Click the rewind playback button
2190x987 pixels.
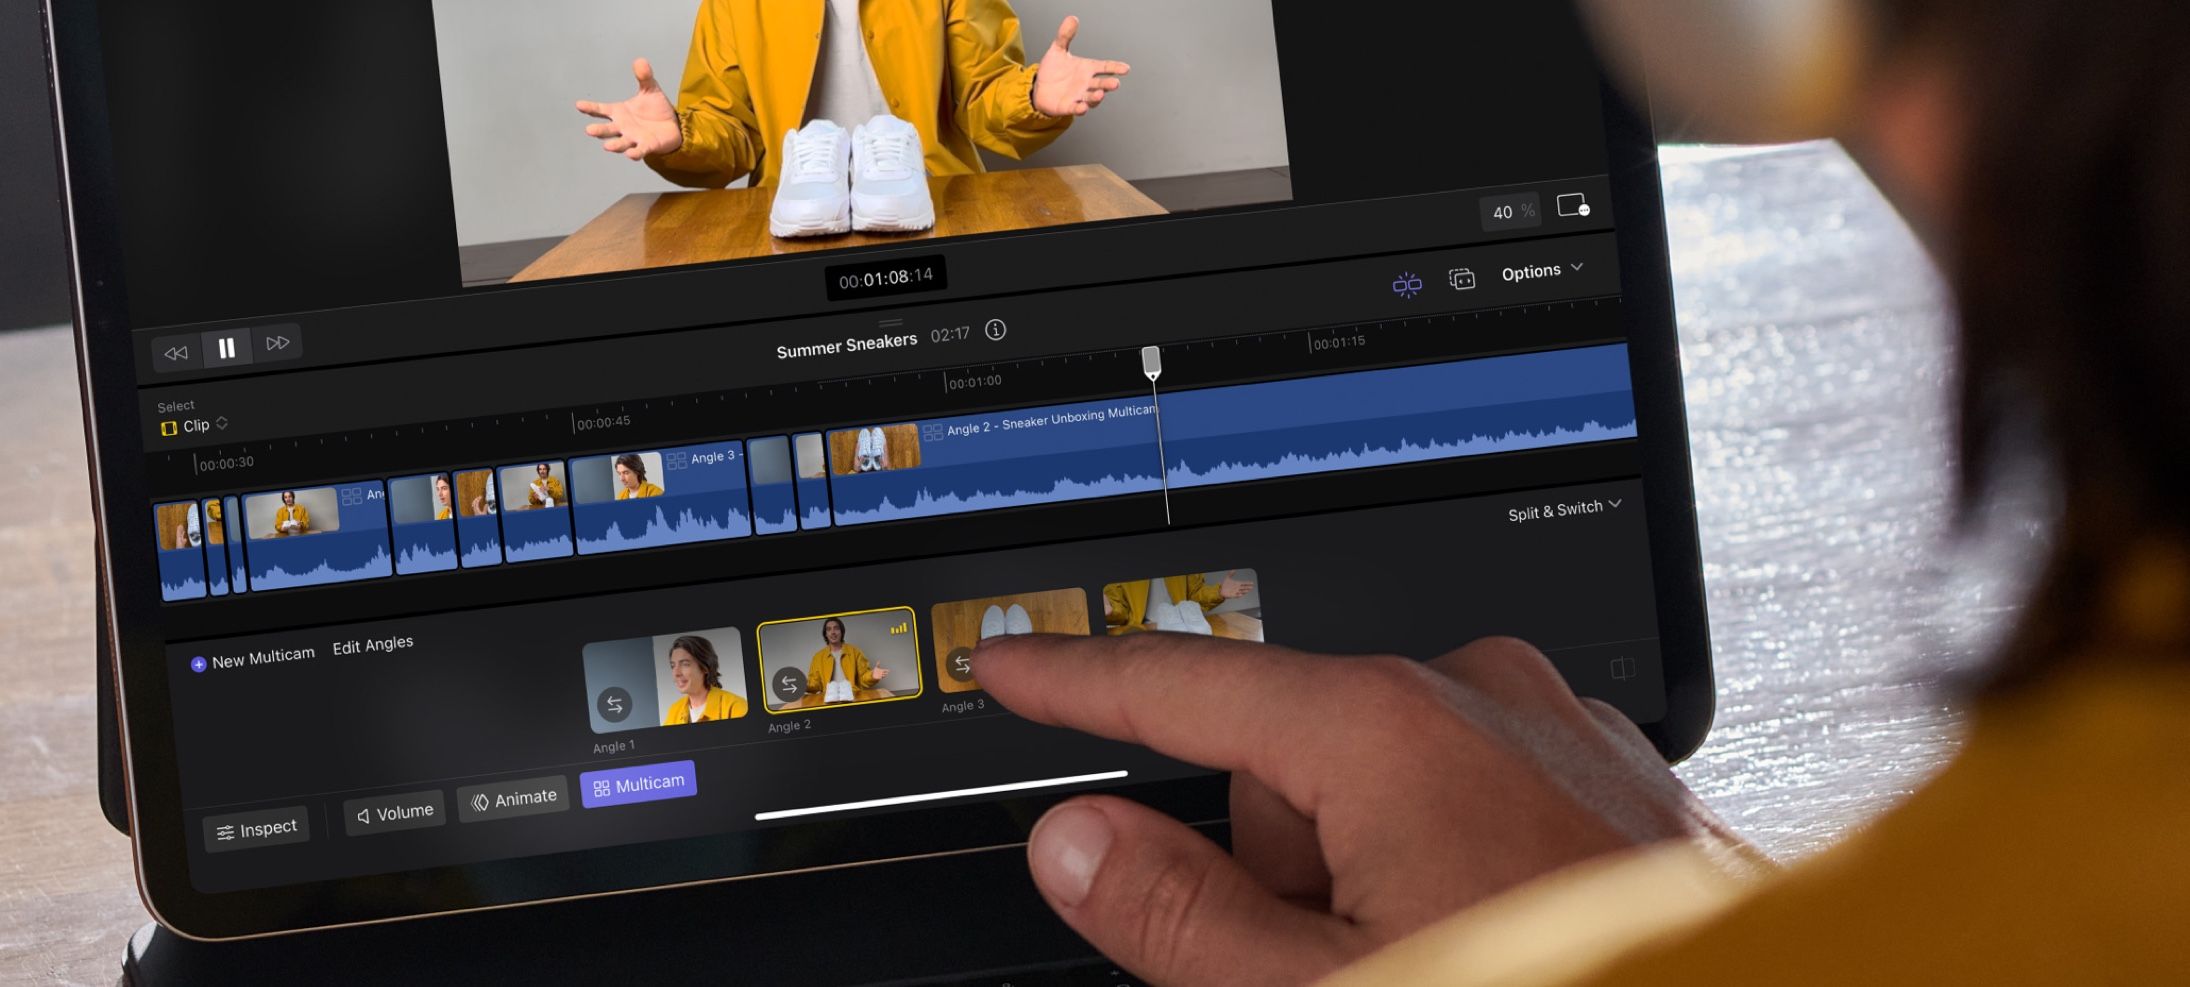pos(176,353)
